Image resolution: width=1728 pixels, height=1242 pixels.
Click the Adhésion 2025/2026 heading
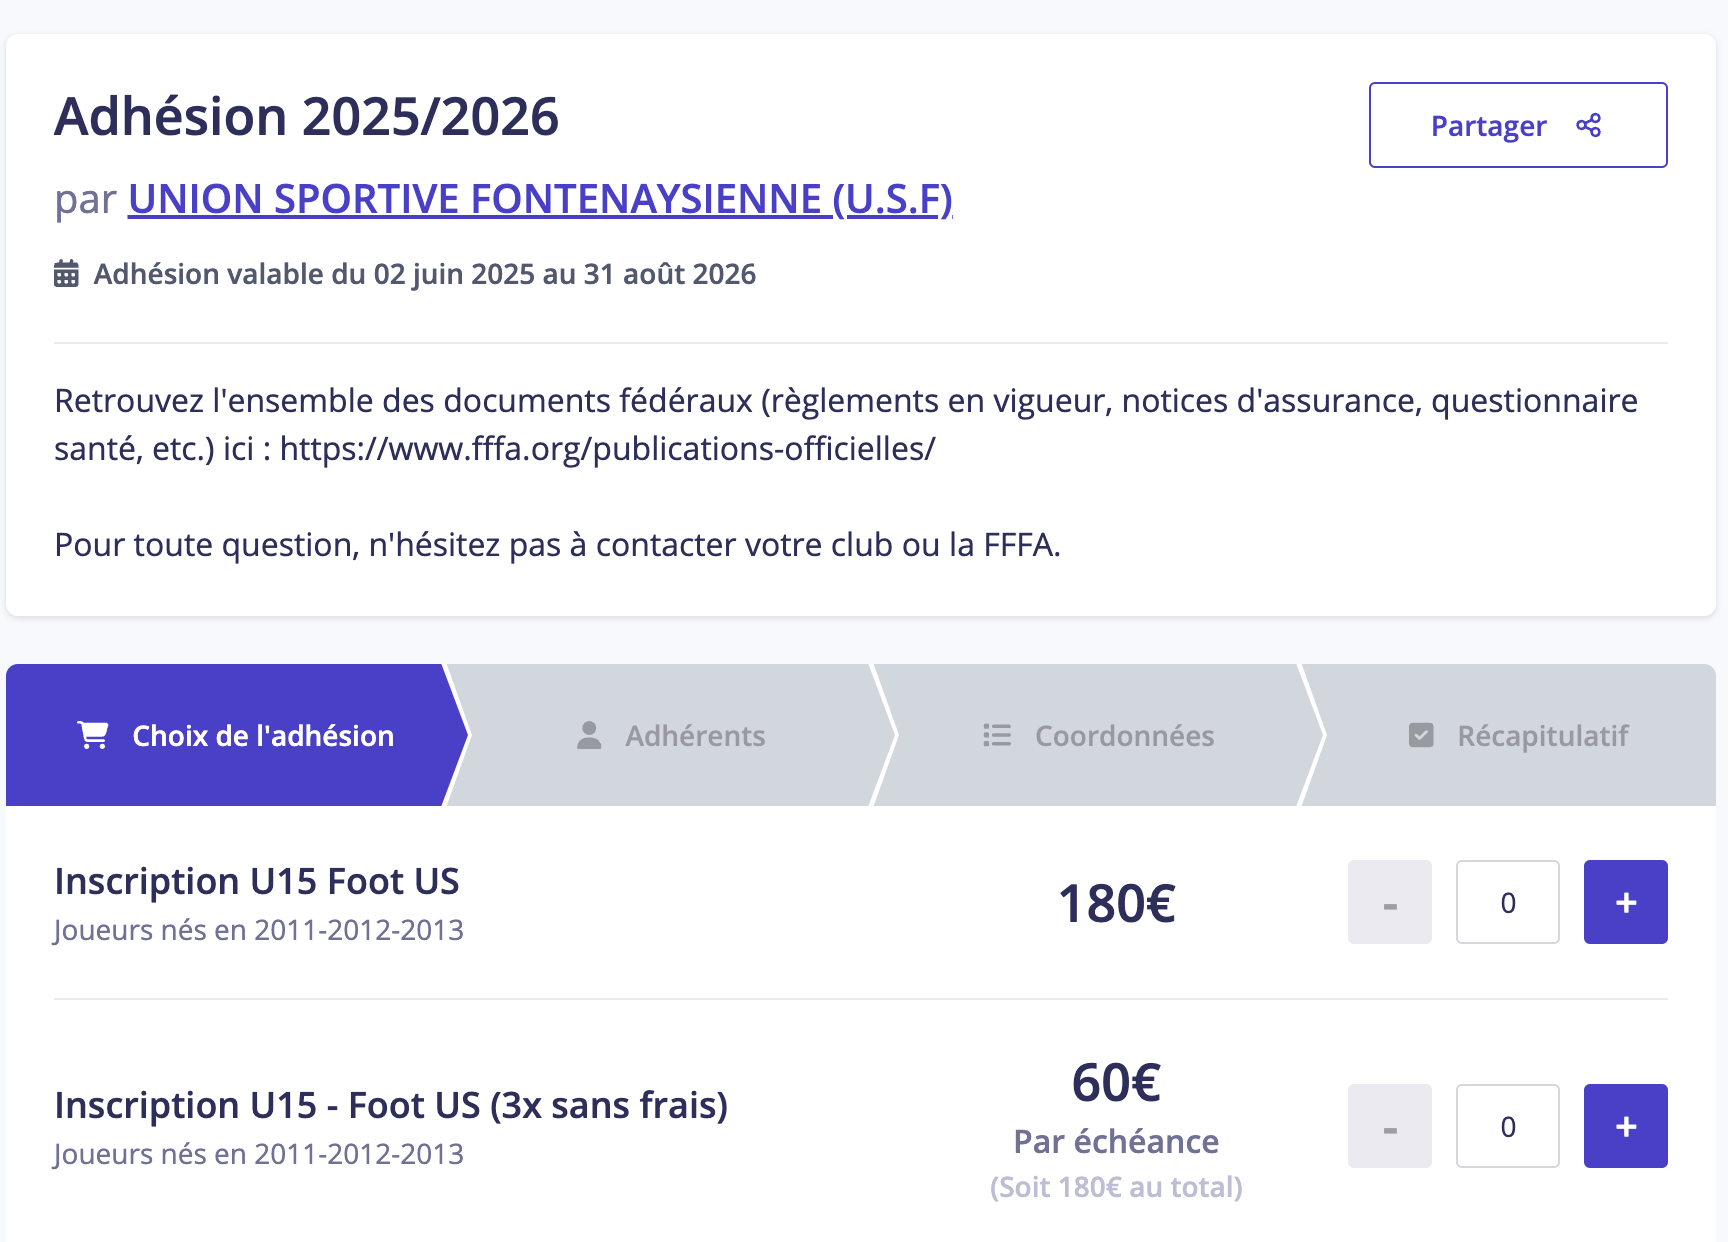point(306,117)
